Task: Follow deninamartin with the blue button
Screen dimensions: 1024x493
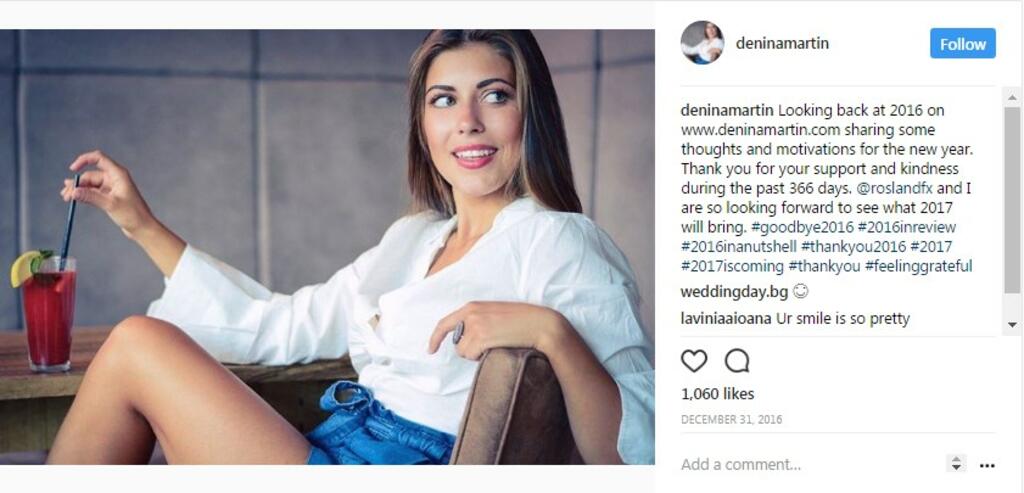Action: point(962,44)
